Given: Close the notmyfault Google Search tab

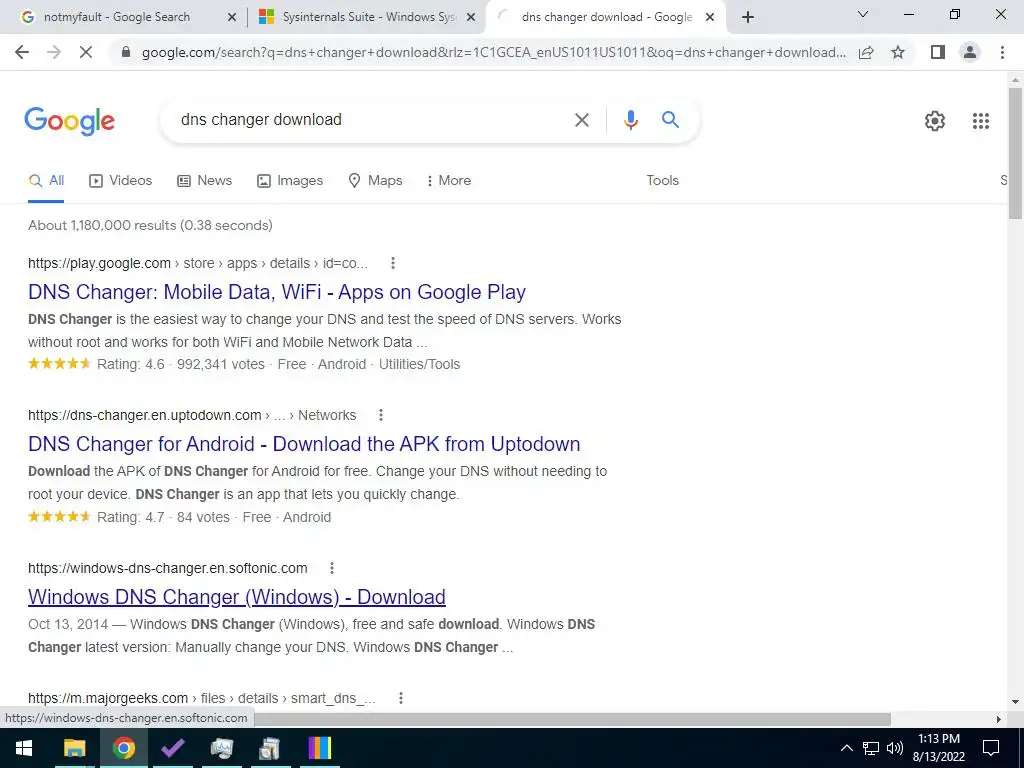Looking at the screenshot, I should [231, 17].
